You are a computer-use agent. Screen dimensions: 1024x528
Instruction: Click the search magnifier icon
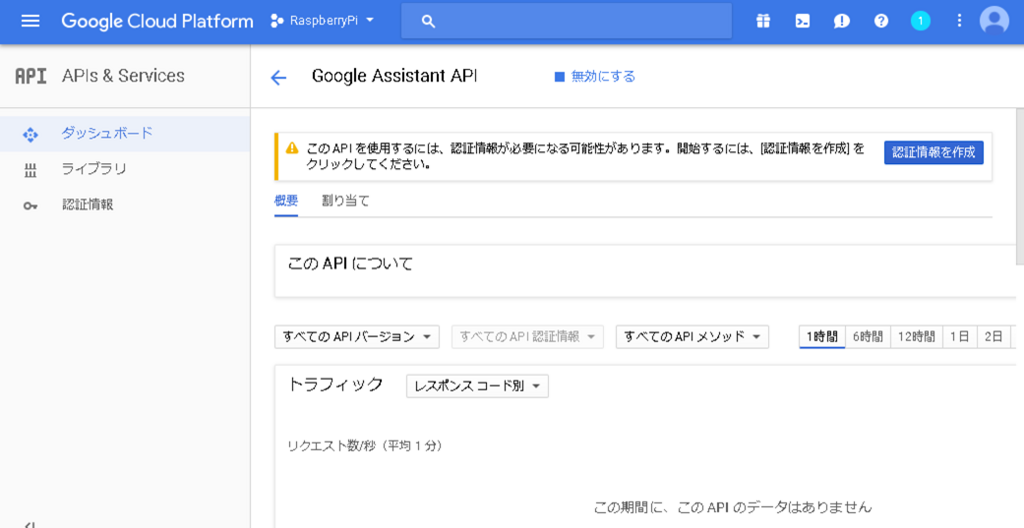(428, 22)
